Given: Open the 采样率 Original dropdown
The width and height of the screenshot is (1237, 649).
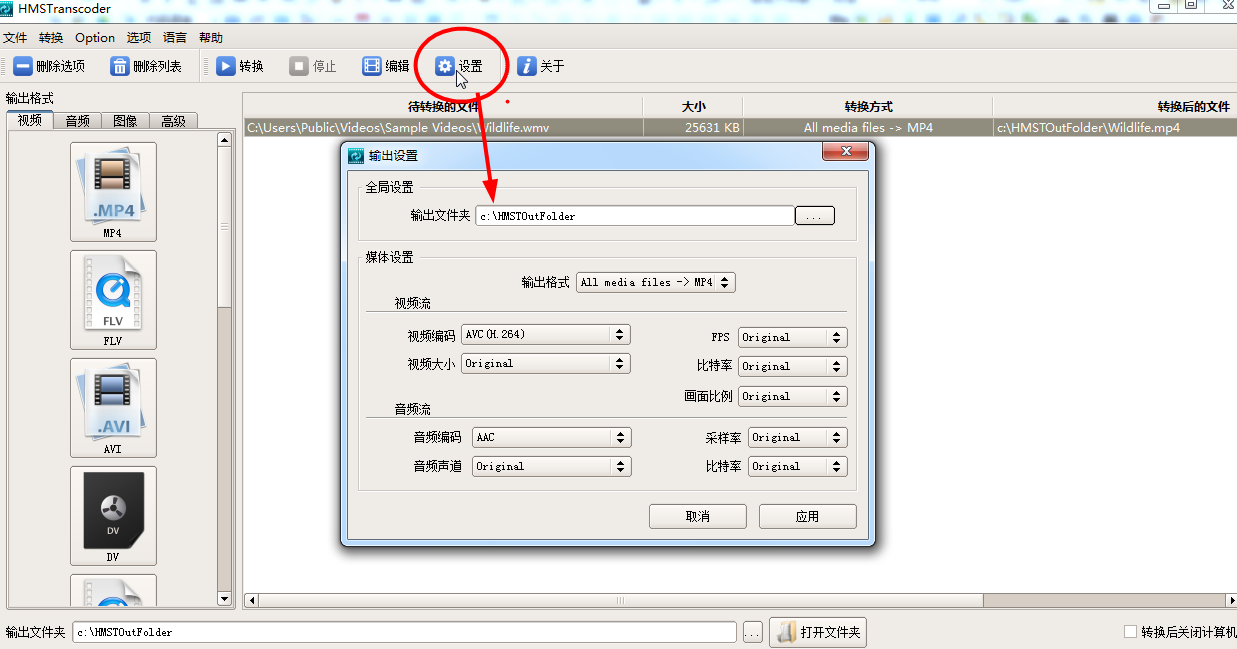Looking at the screenshot, I should (x=798, y=437).
